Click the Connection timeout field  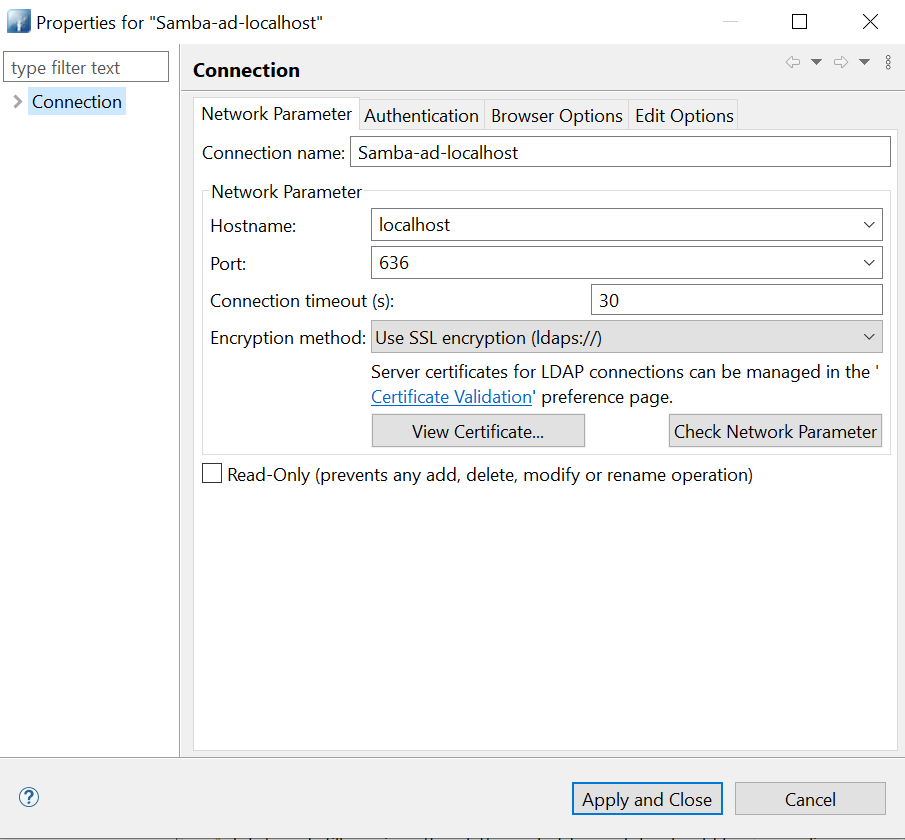[x=736, y=300]
